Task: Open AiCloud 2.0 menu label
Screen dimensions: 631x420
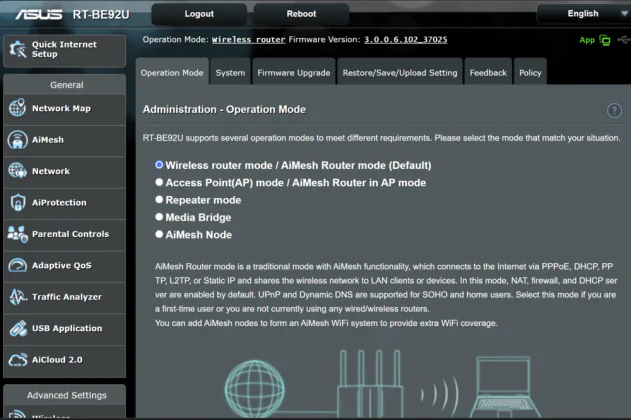Action: tap(57, 360)
